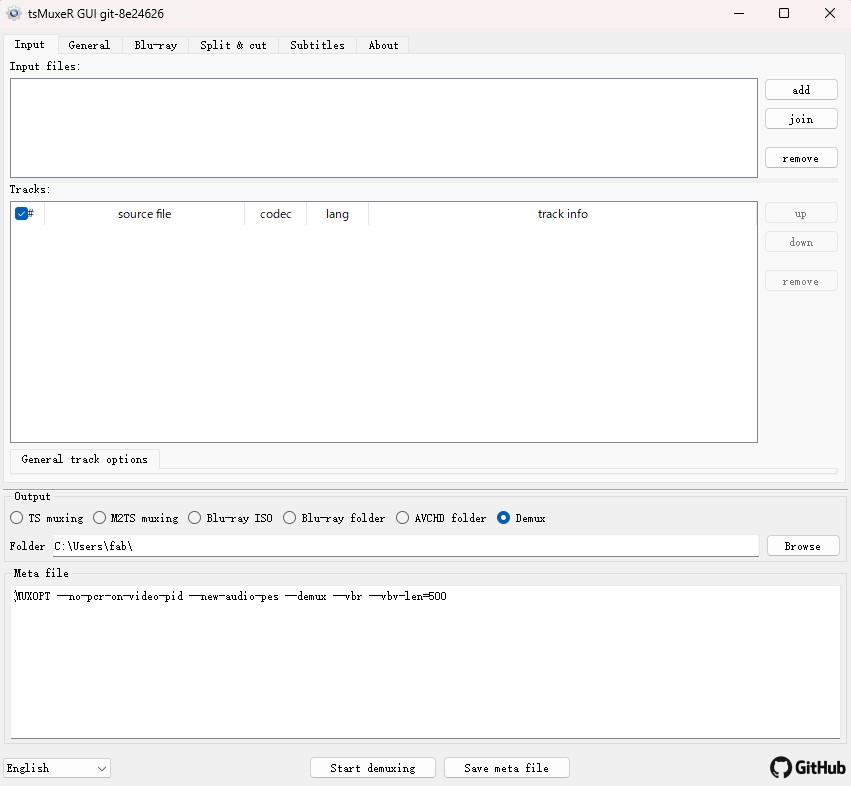Pick the Blu-ray folder output option
This screenshot has width=851, height=786.
point(290,518)
